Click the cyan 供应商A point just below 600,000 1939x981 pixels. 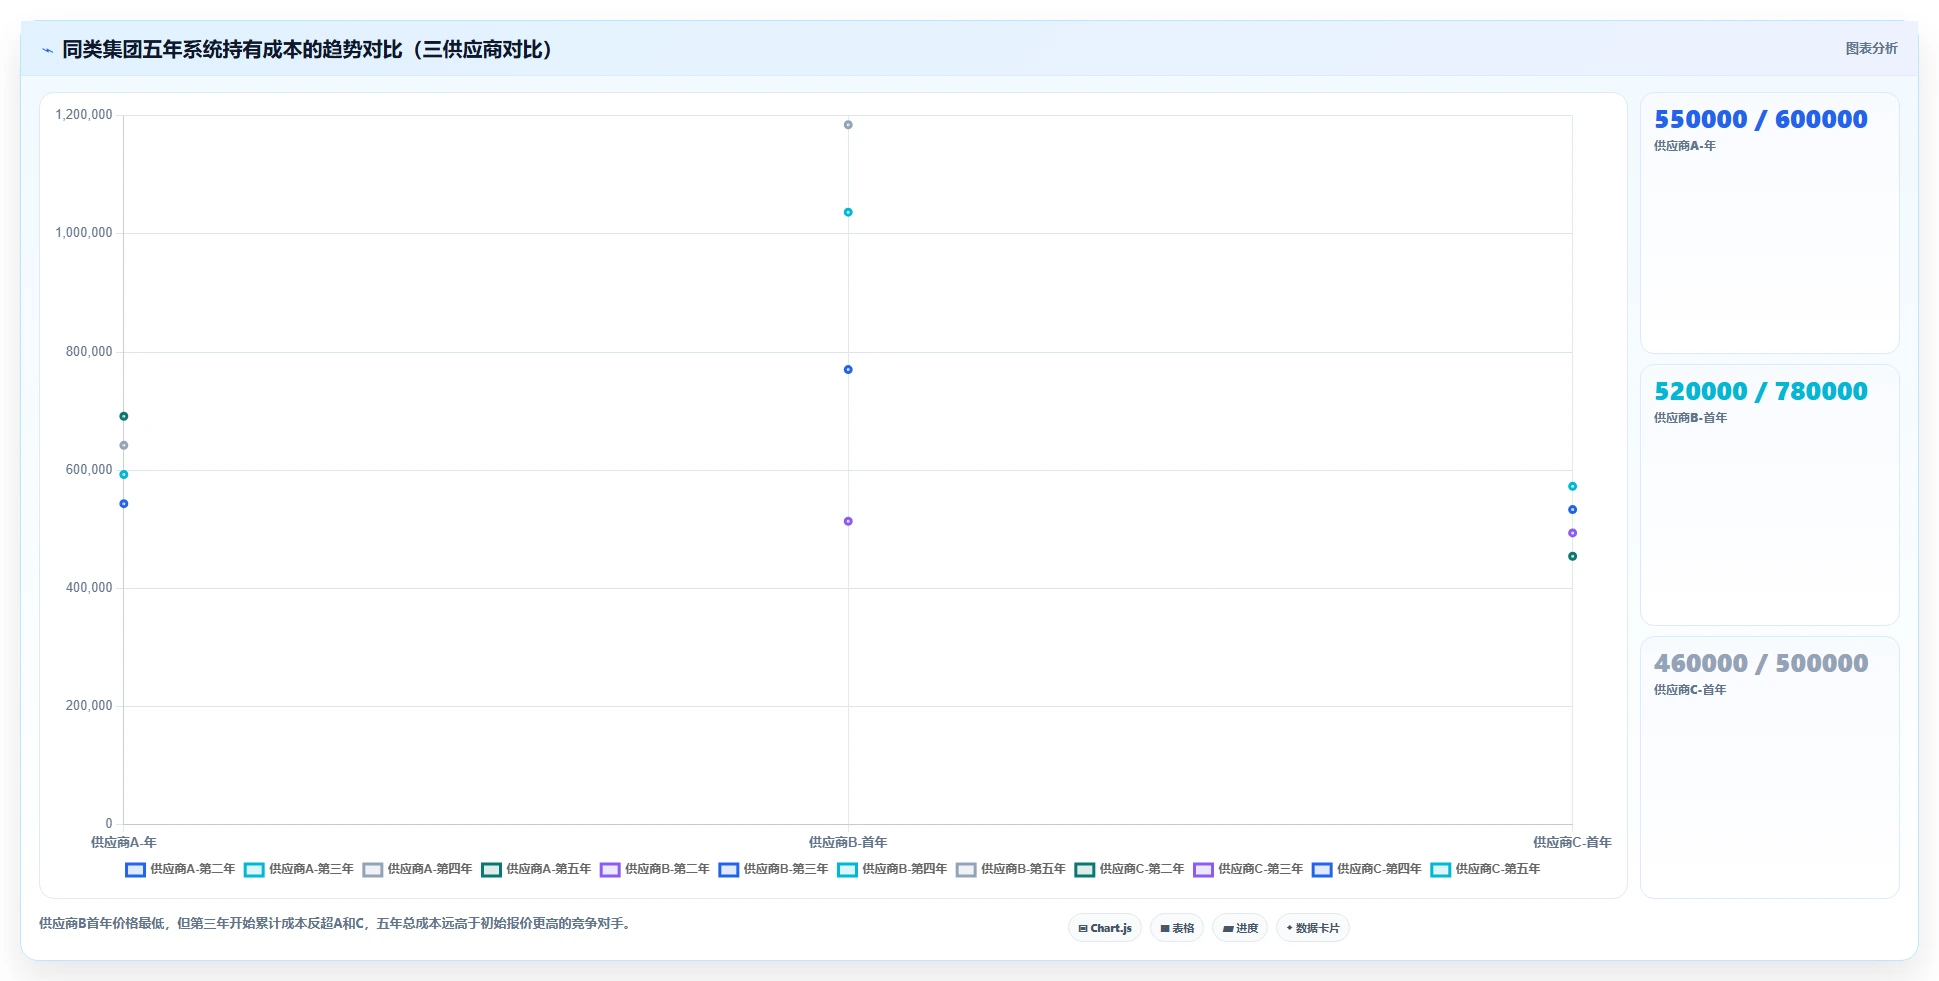click(x=124, y=475)
